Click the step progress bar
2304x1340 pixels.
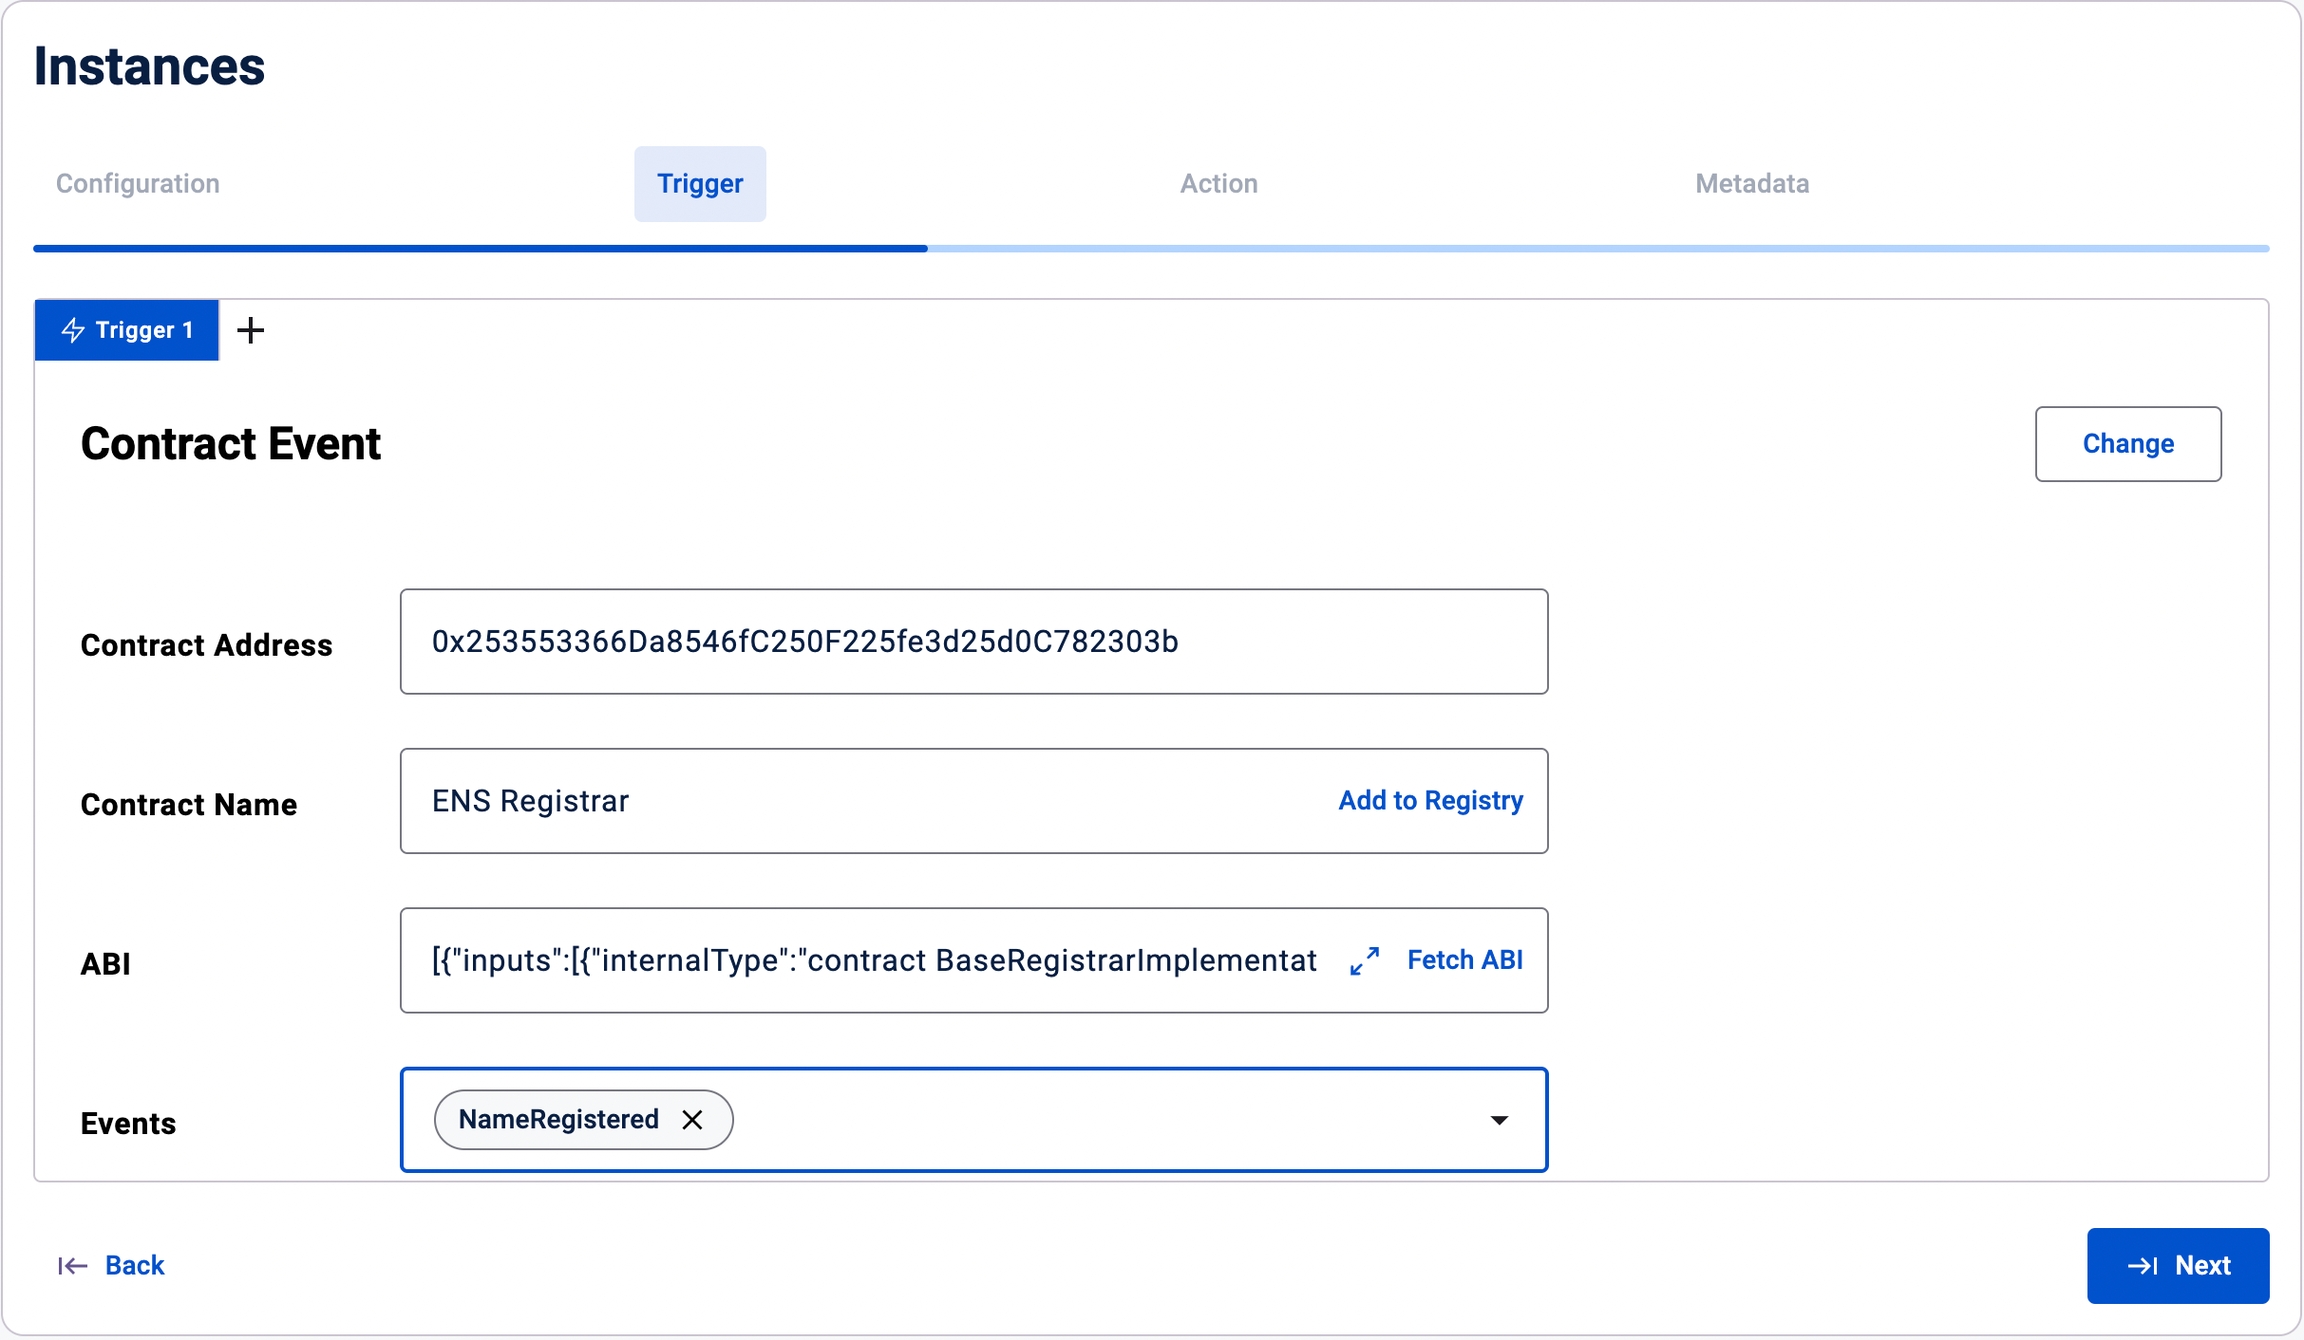[1150, 248]
